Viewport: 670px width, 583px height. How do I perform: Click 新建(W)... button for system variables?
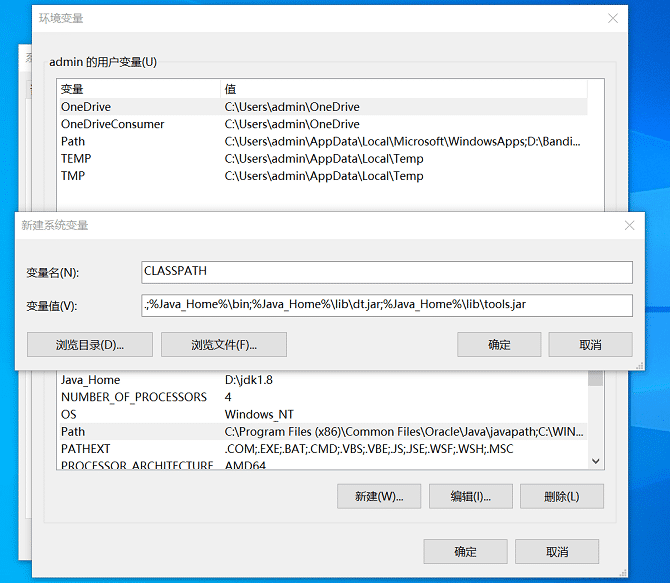(379, 496)
